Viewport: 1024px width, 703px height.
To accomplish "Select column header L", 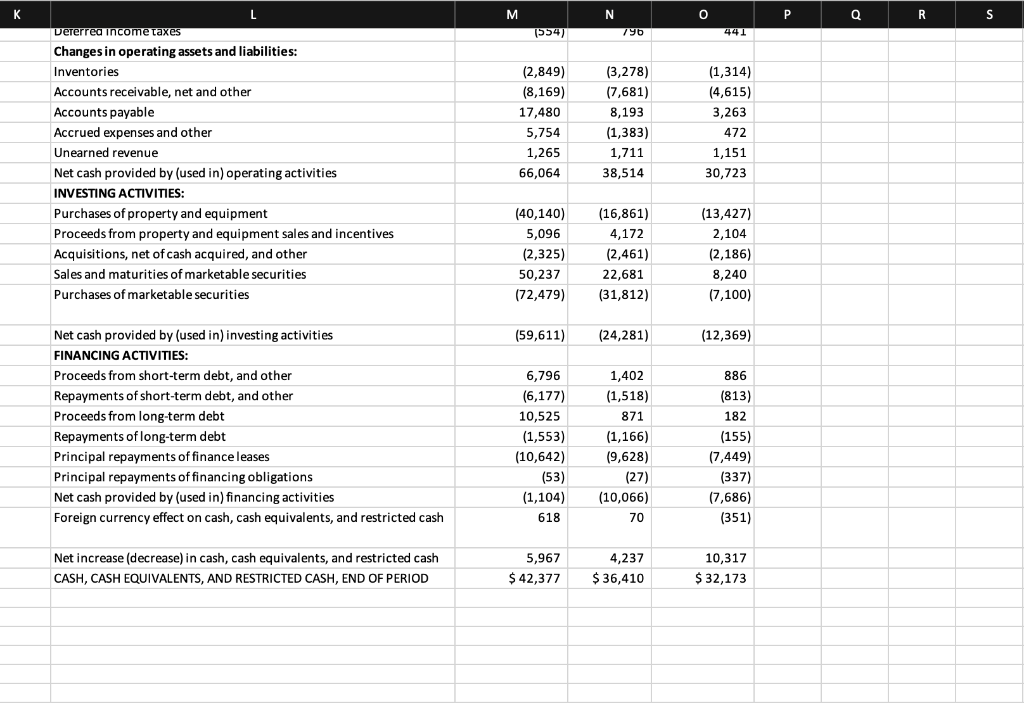I will pyautogui.click(x=253, y=14).
